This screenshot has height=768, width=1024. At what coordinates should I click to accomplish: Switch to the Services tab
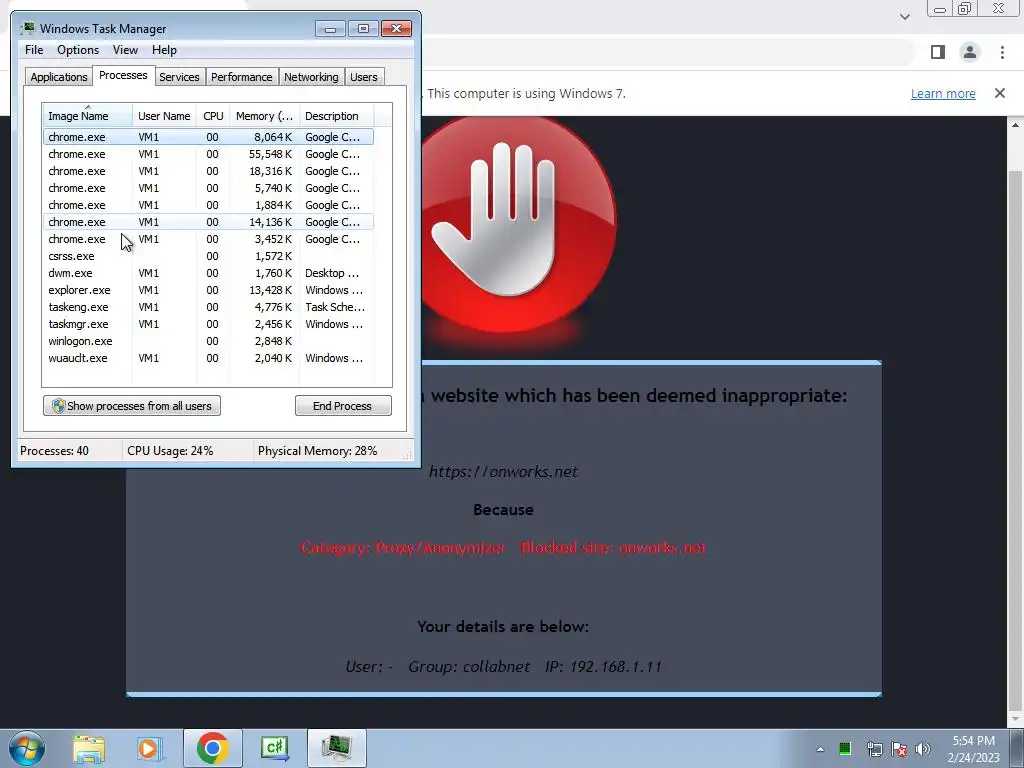(179, 77)
